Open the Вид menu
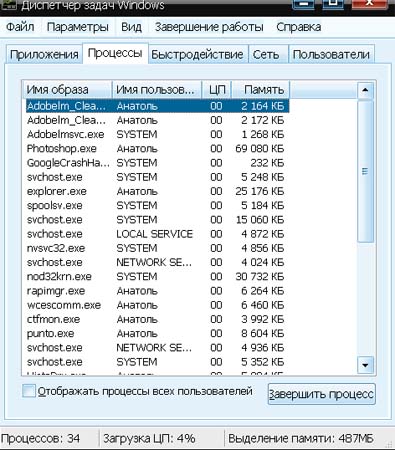The image size is (395, 450). click(x=131, y=27)
